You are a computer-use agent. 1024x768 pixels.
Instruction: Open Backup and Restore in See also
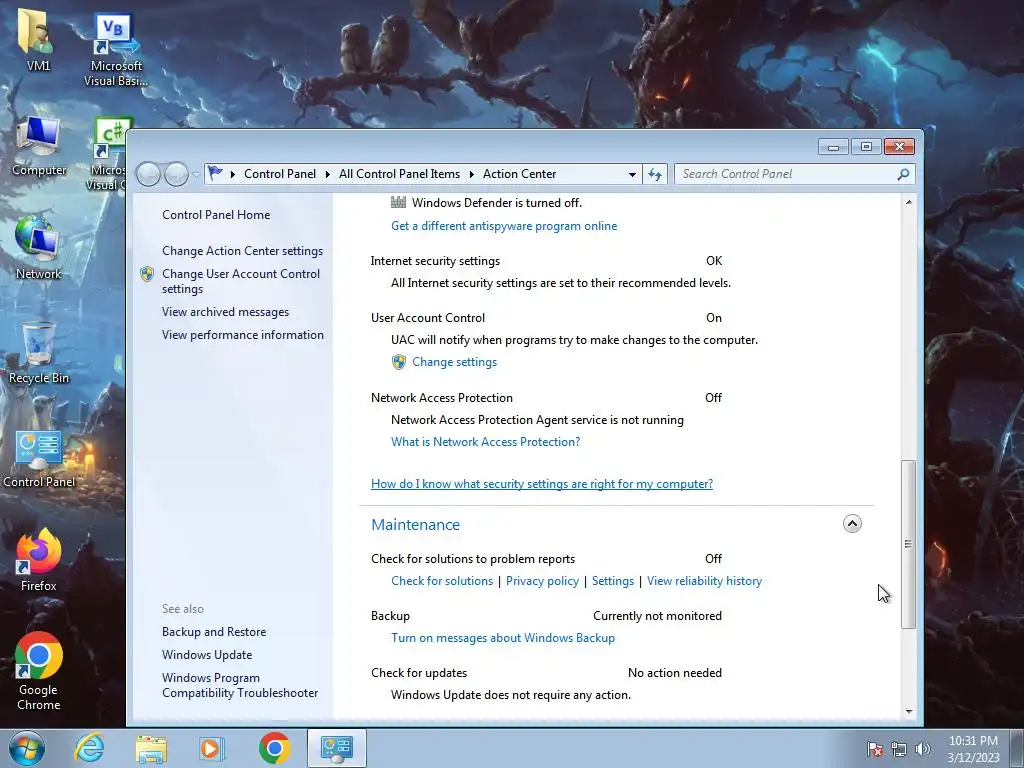click(214, 632)
